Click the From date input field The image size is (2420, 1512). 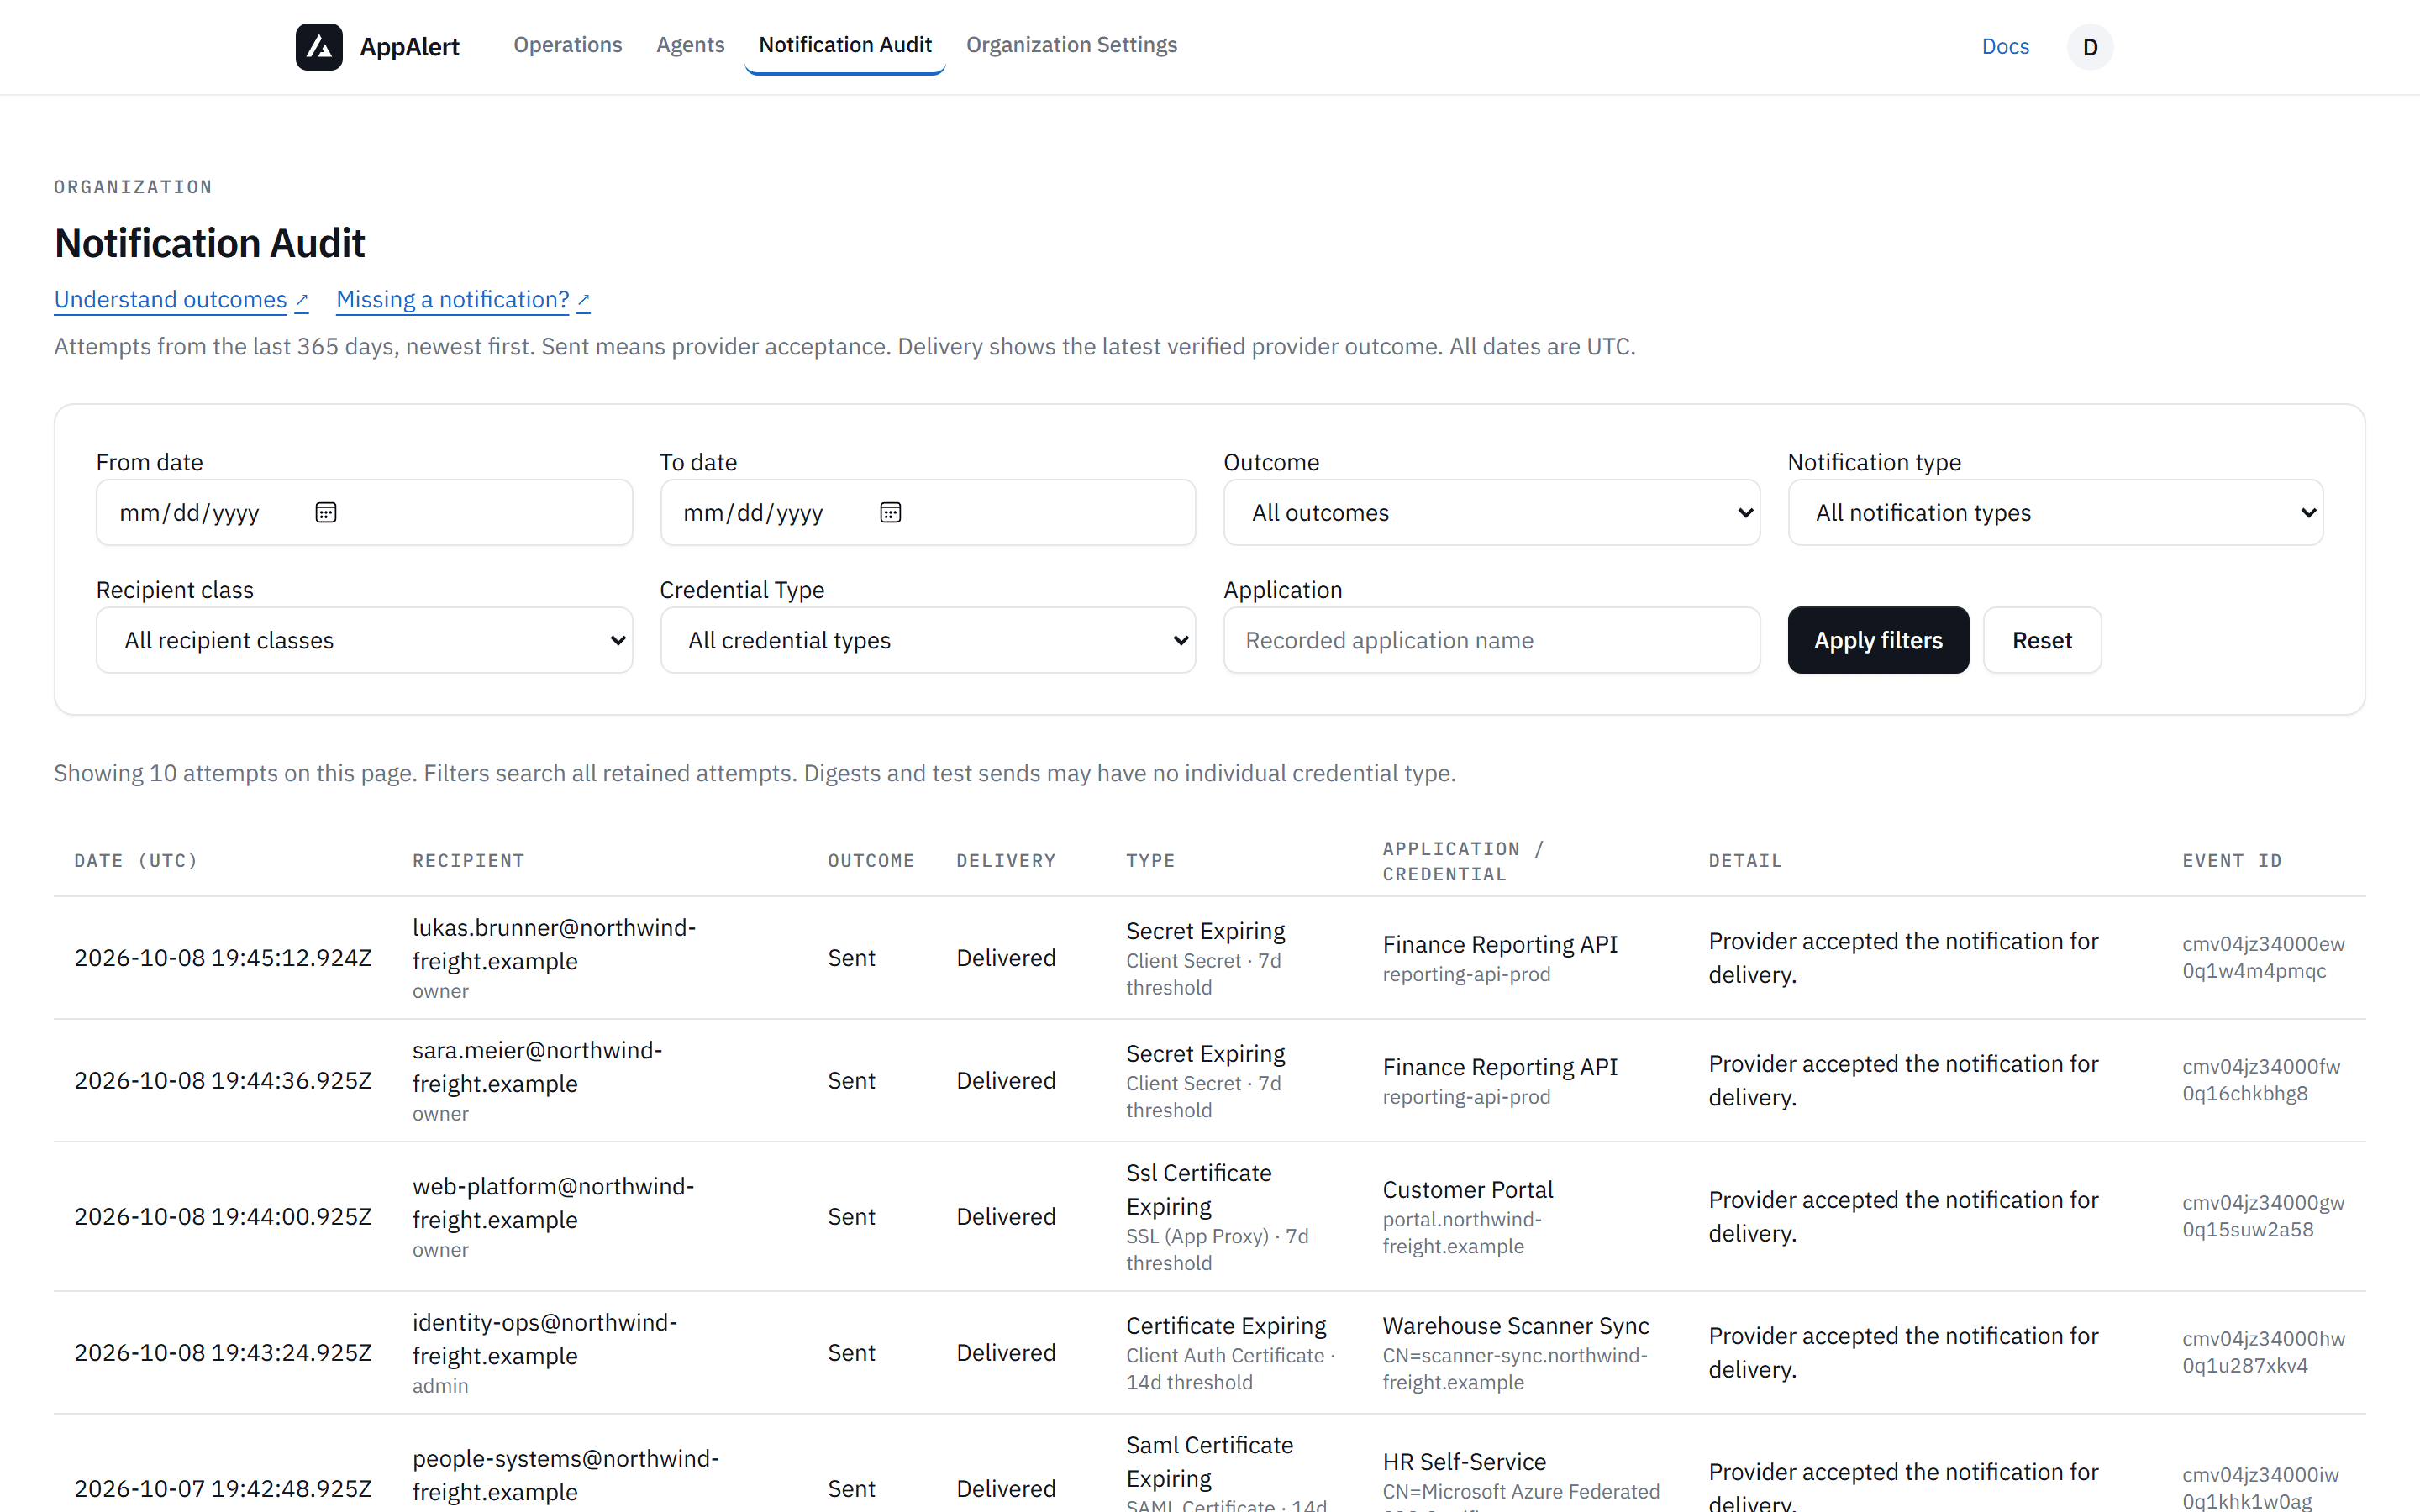364,513
